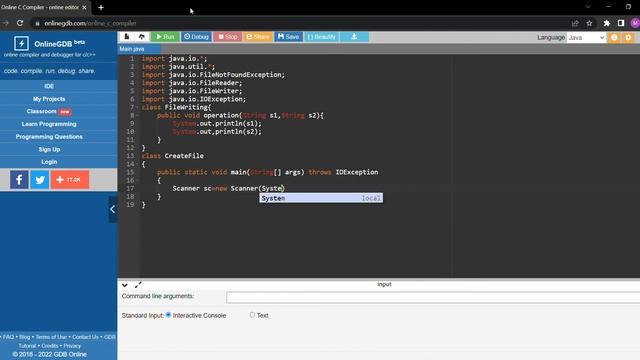Image resolution: width=640 pixels, height=360 pixels.
Task: Open the tab search chevron
Action: tap(588, 7)
